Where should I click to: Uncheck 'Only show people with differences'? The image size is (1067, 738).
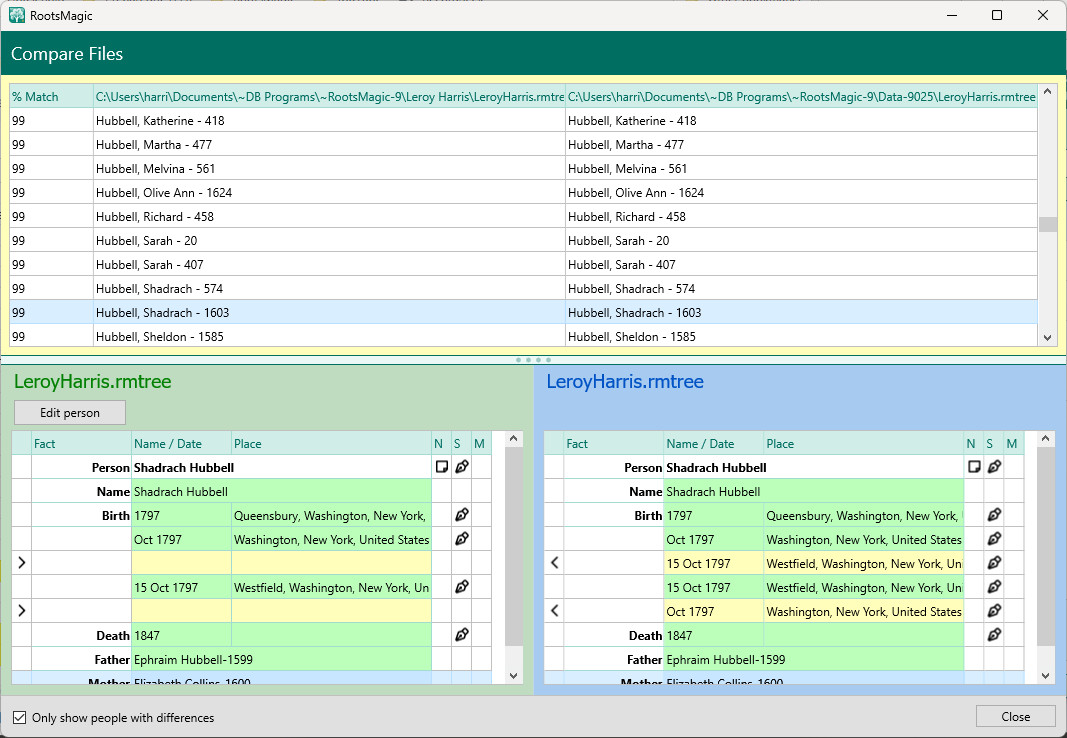click(x=20, y=717)
